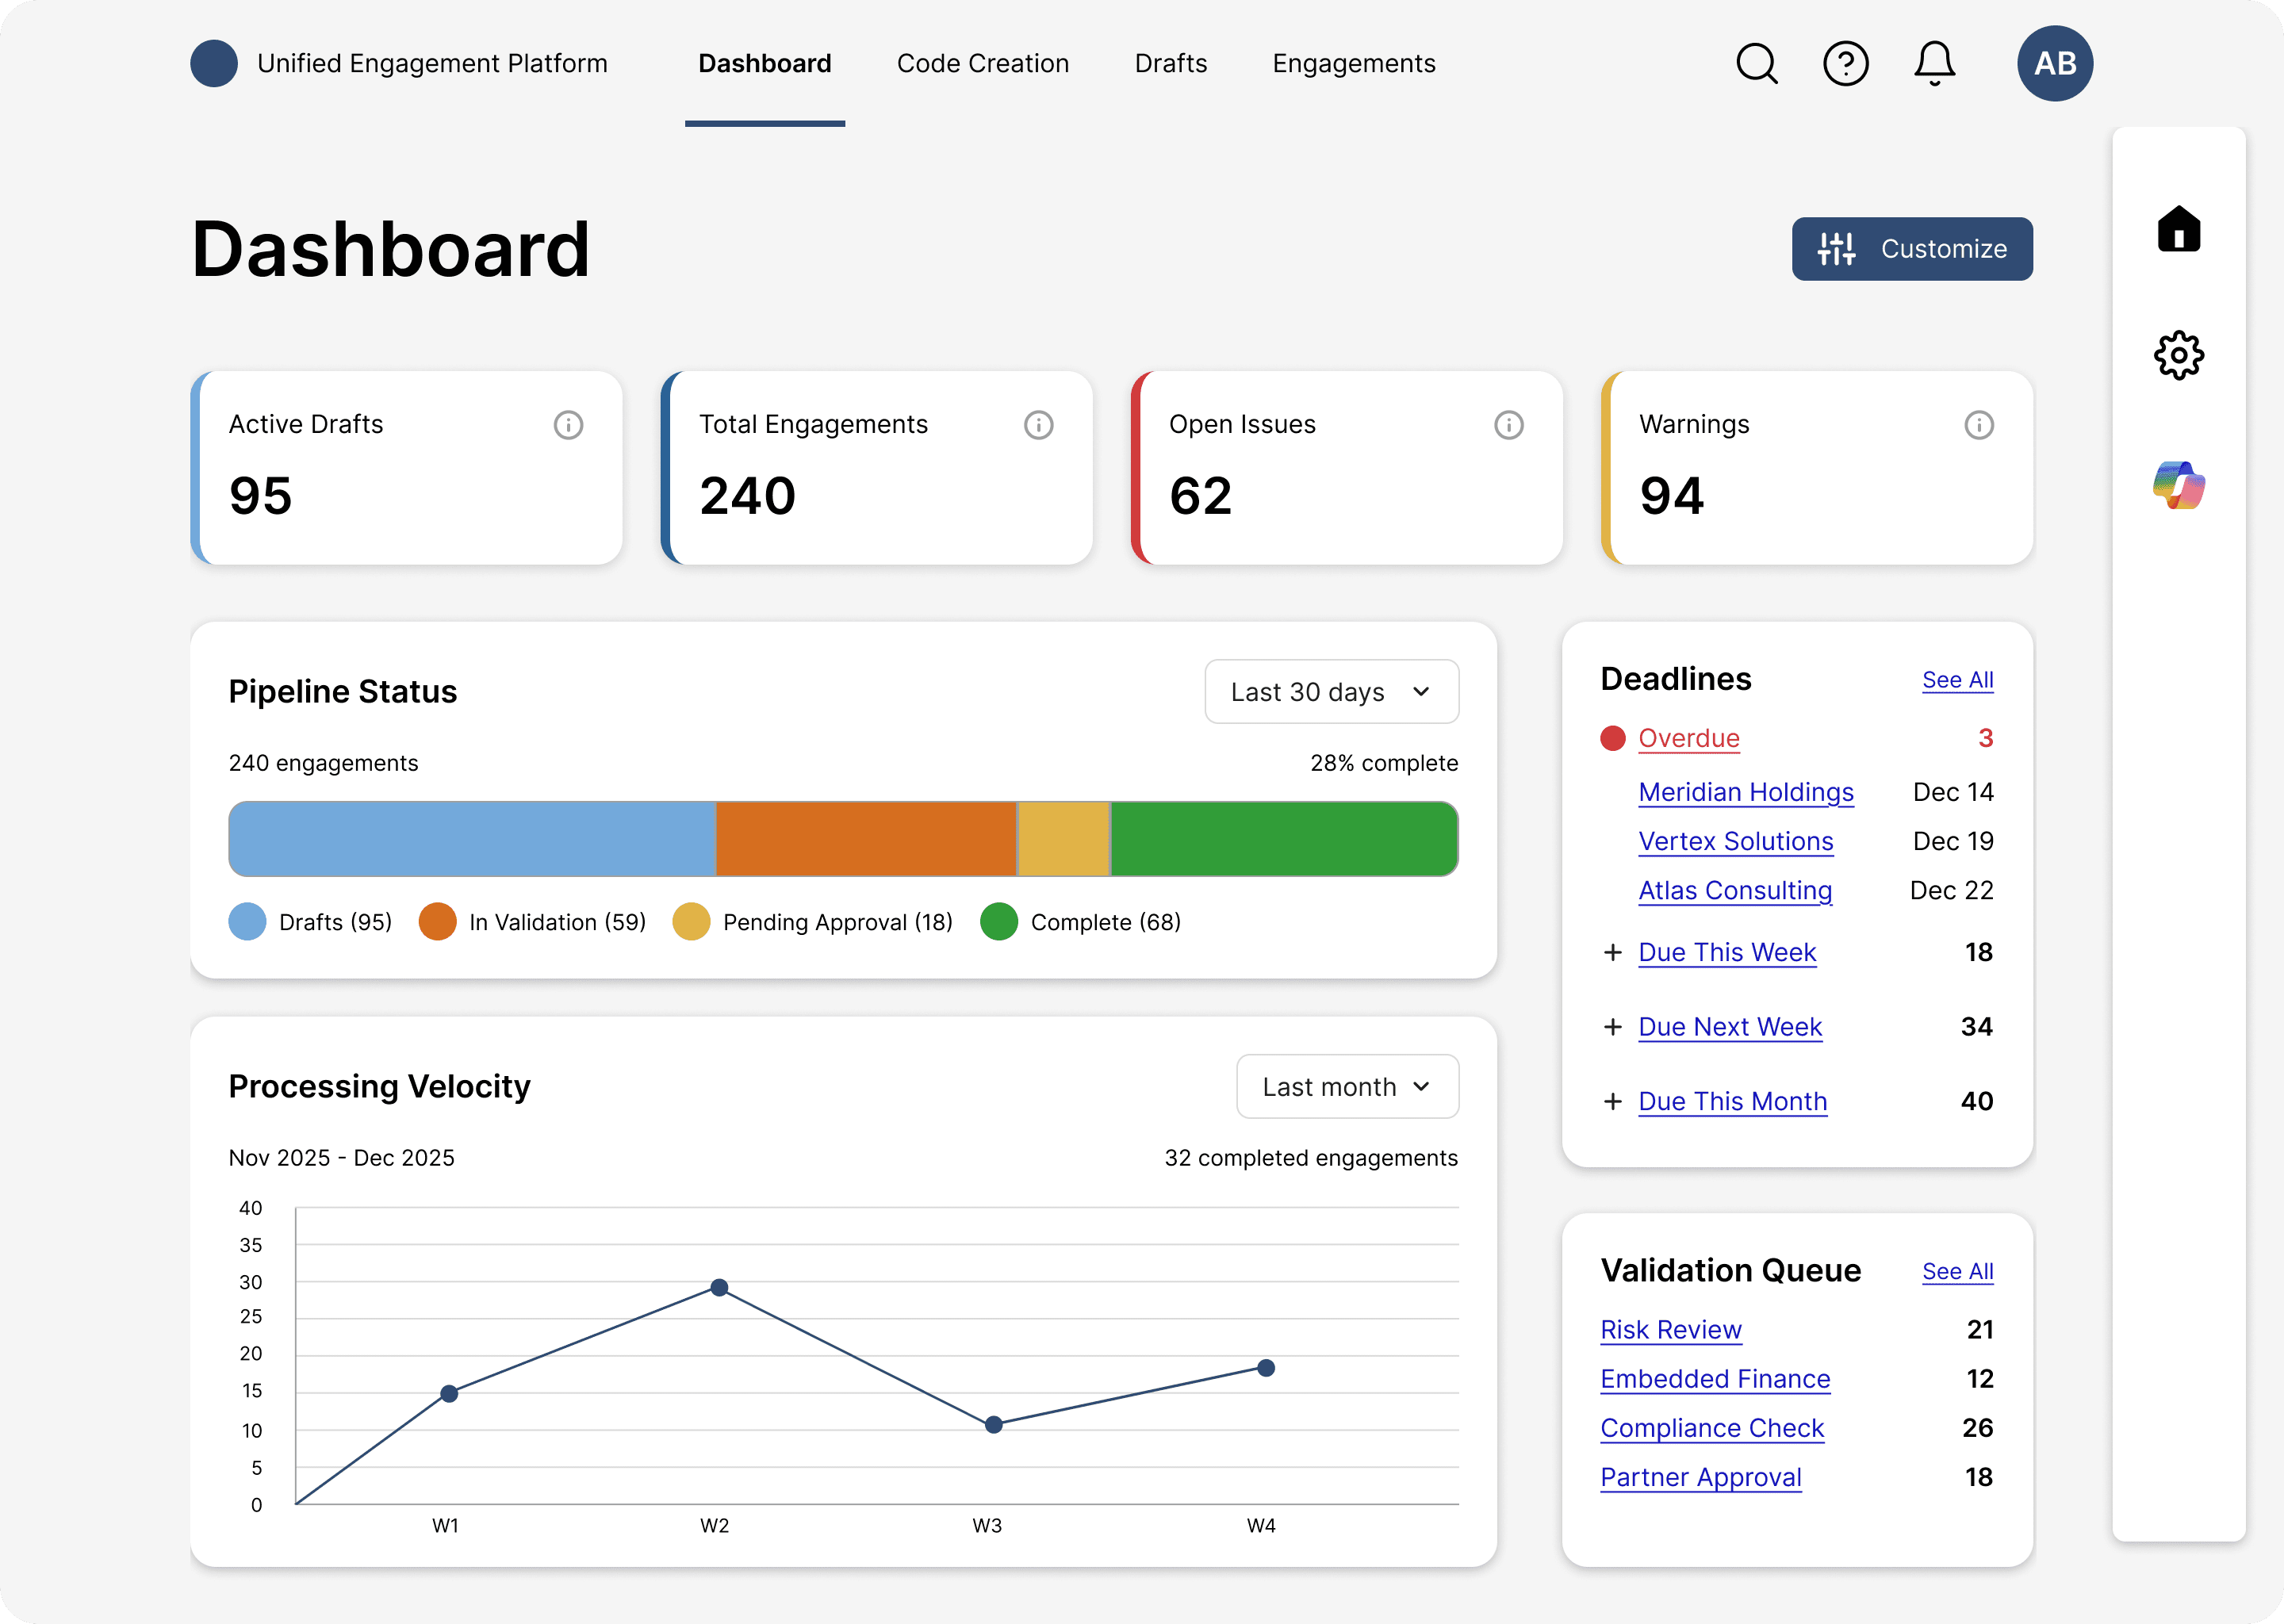Open the notifications bell
The height and width of the screenshot is (1624, 2284).
(x=1934, y=64)
